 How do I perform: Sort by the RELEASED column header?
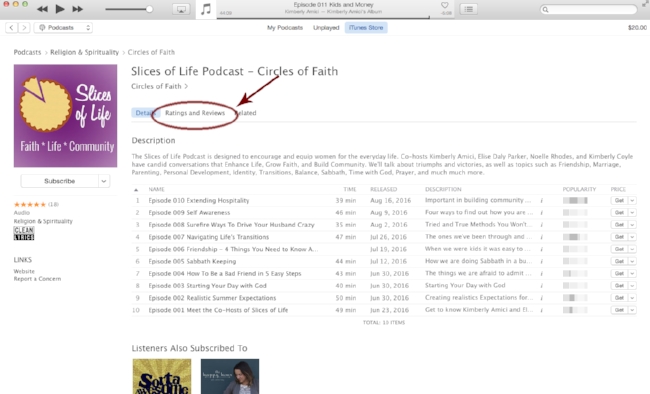(383, 189)
